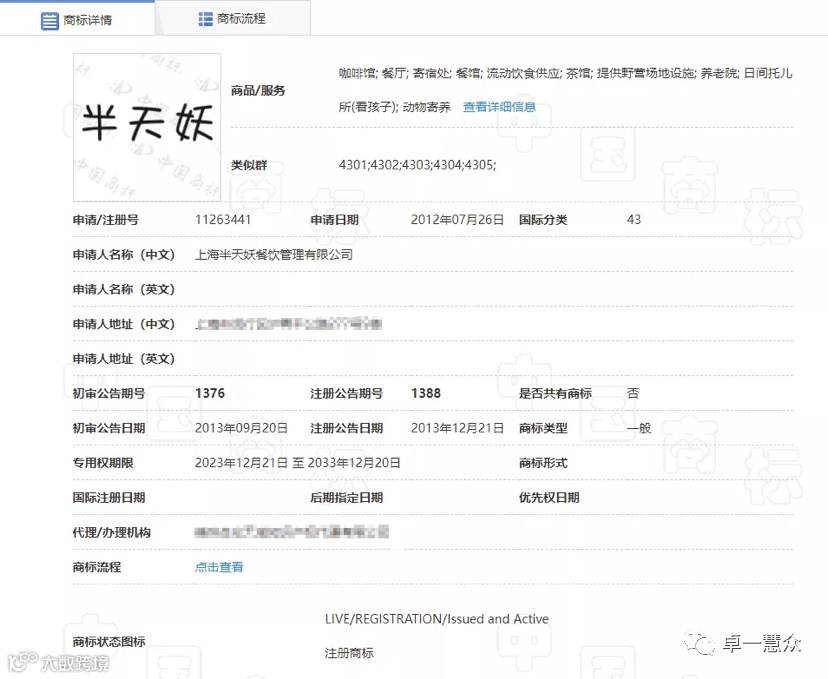This screenshot has width=828, height=679.
Task: Select the 商标形式 label
Action: (x=543, y=463)
